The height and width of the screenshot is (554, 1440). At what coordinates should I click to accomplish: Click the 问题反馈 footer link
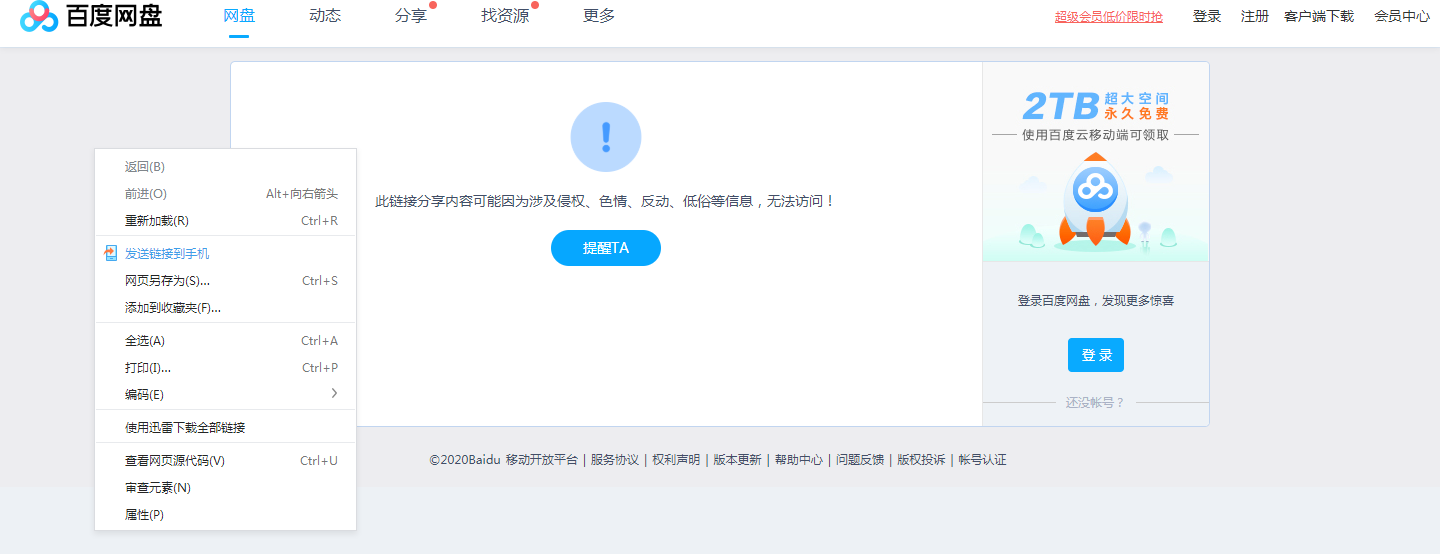point(860,460)
